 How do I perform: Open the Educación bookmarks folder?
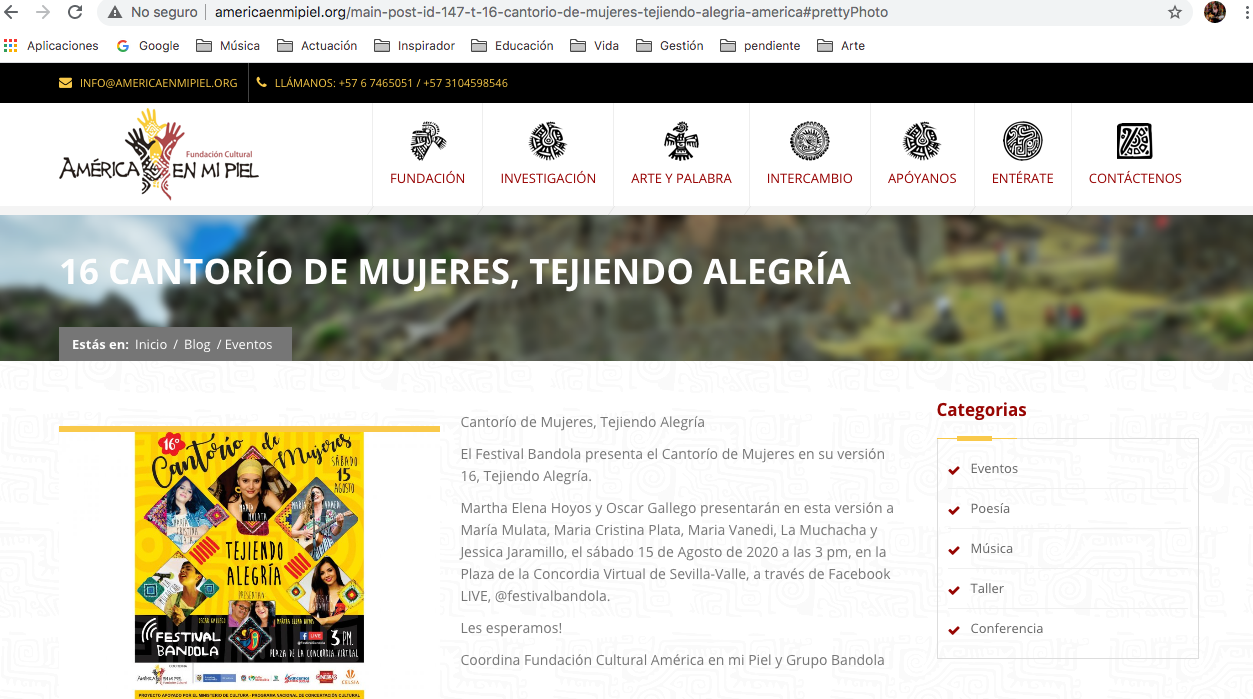[x=512, y=46]
